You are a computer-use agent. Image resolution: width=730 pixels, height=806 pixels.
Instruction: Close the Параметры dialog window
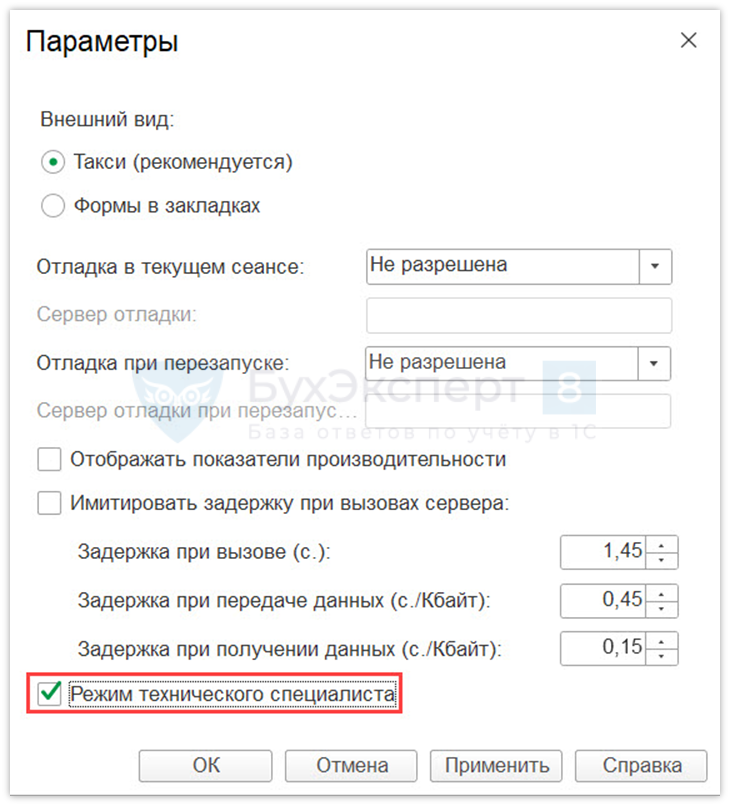point(688,41)
